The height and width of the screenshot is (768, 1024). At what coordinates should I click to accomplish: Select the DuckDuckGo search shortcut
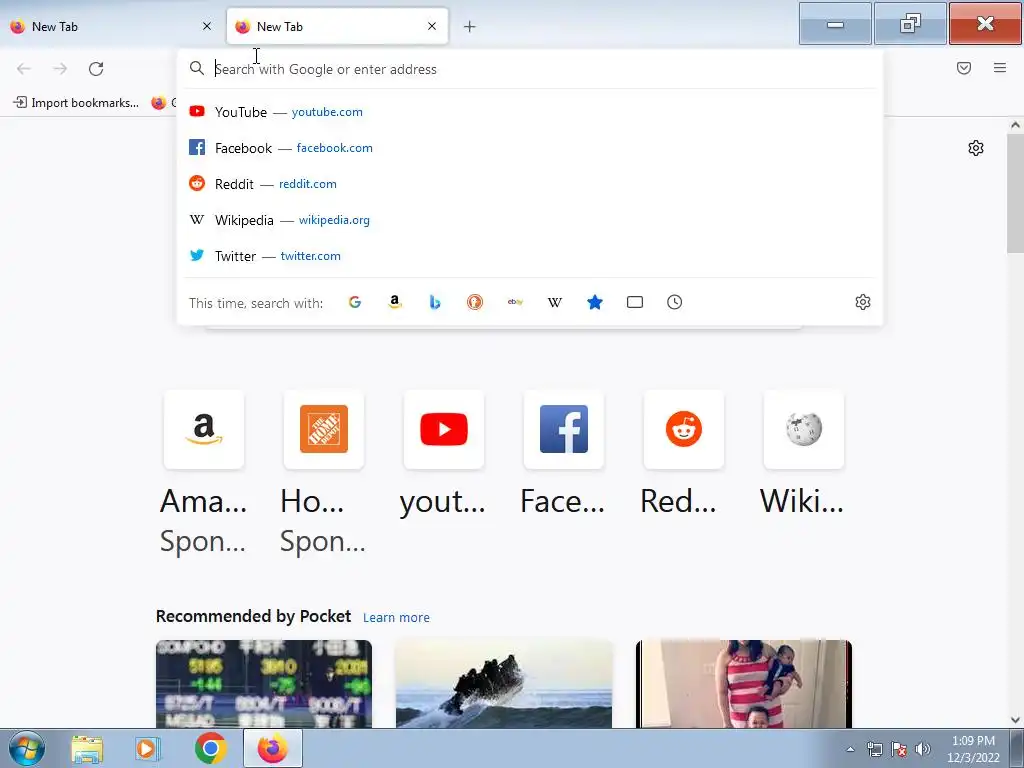[x=475, y=302]
